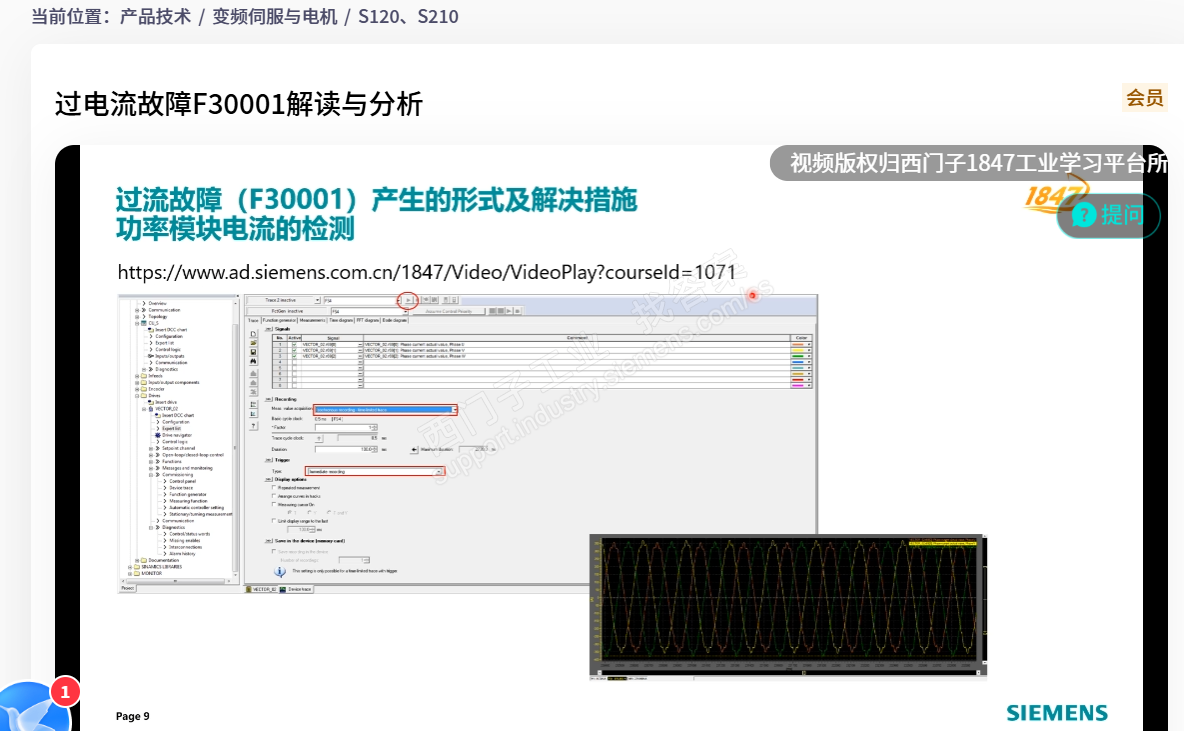Click the binoculars find icon in trace sidebar
Screen dimensions: 1184x731
(x=253, y=362)
